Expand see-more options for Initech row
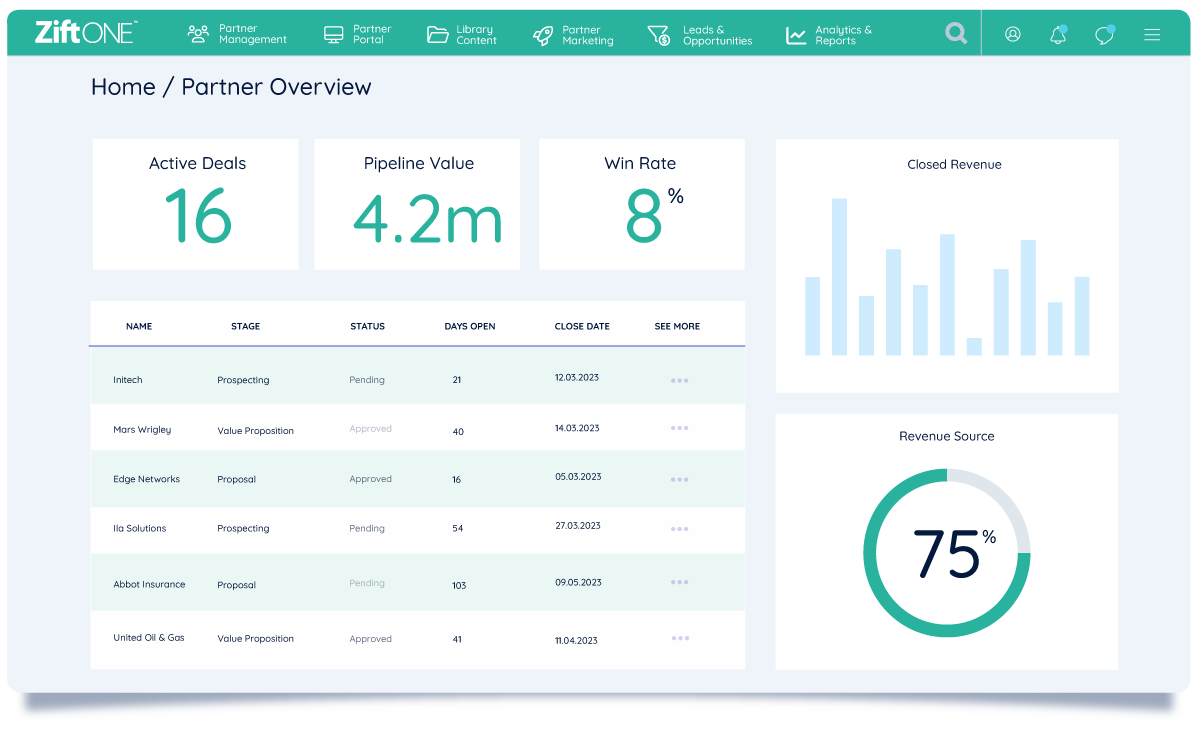Screen dimensions: 1200x729 pyautogui.click(x=680, y=380)
